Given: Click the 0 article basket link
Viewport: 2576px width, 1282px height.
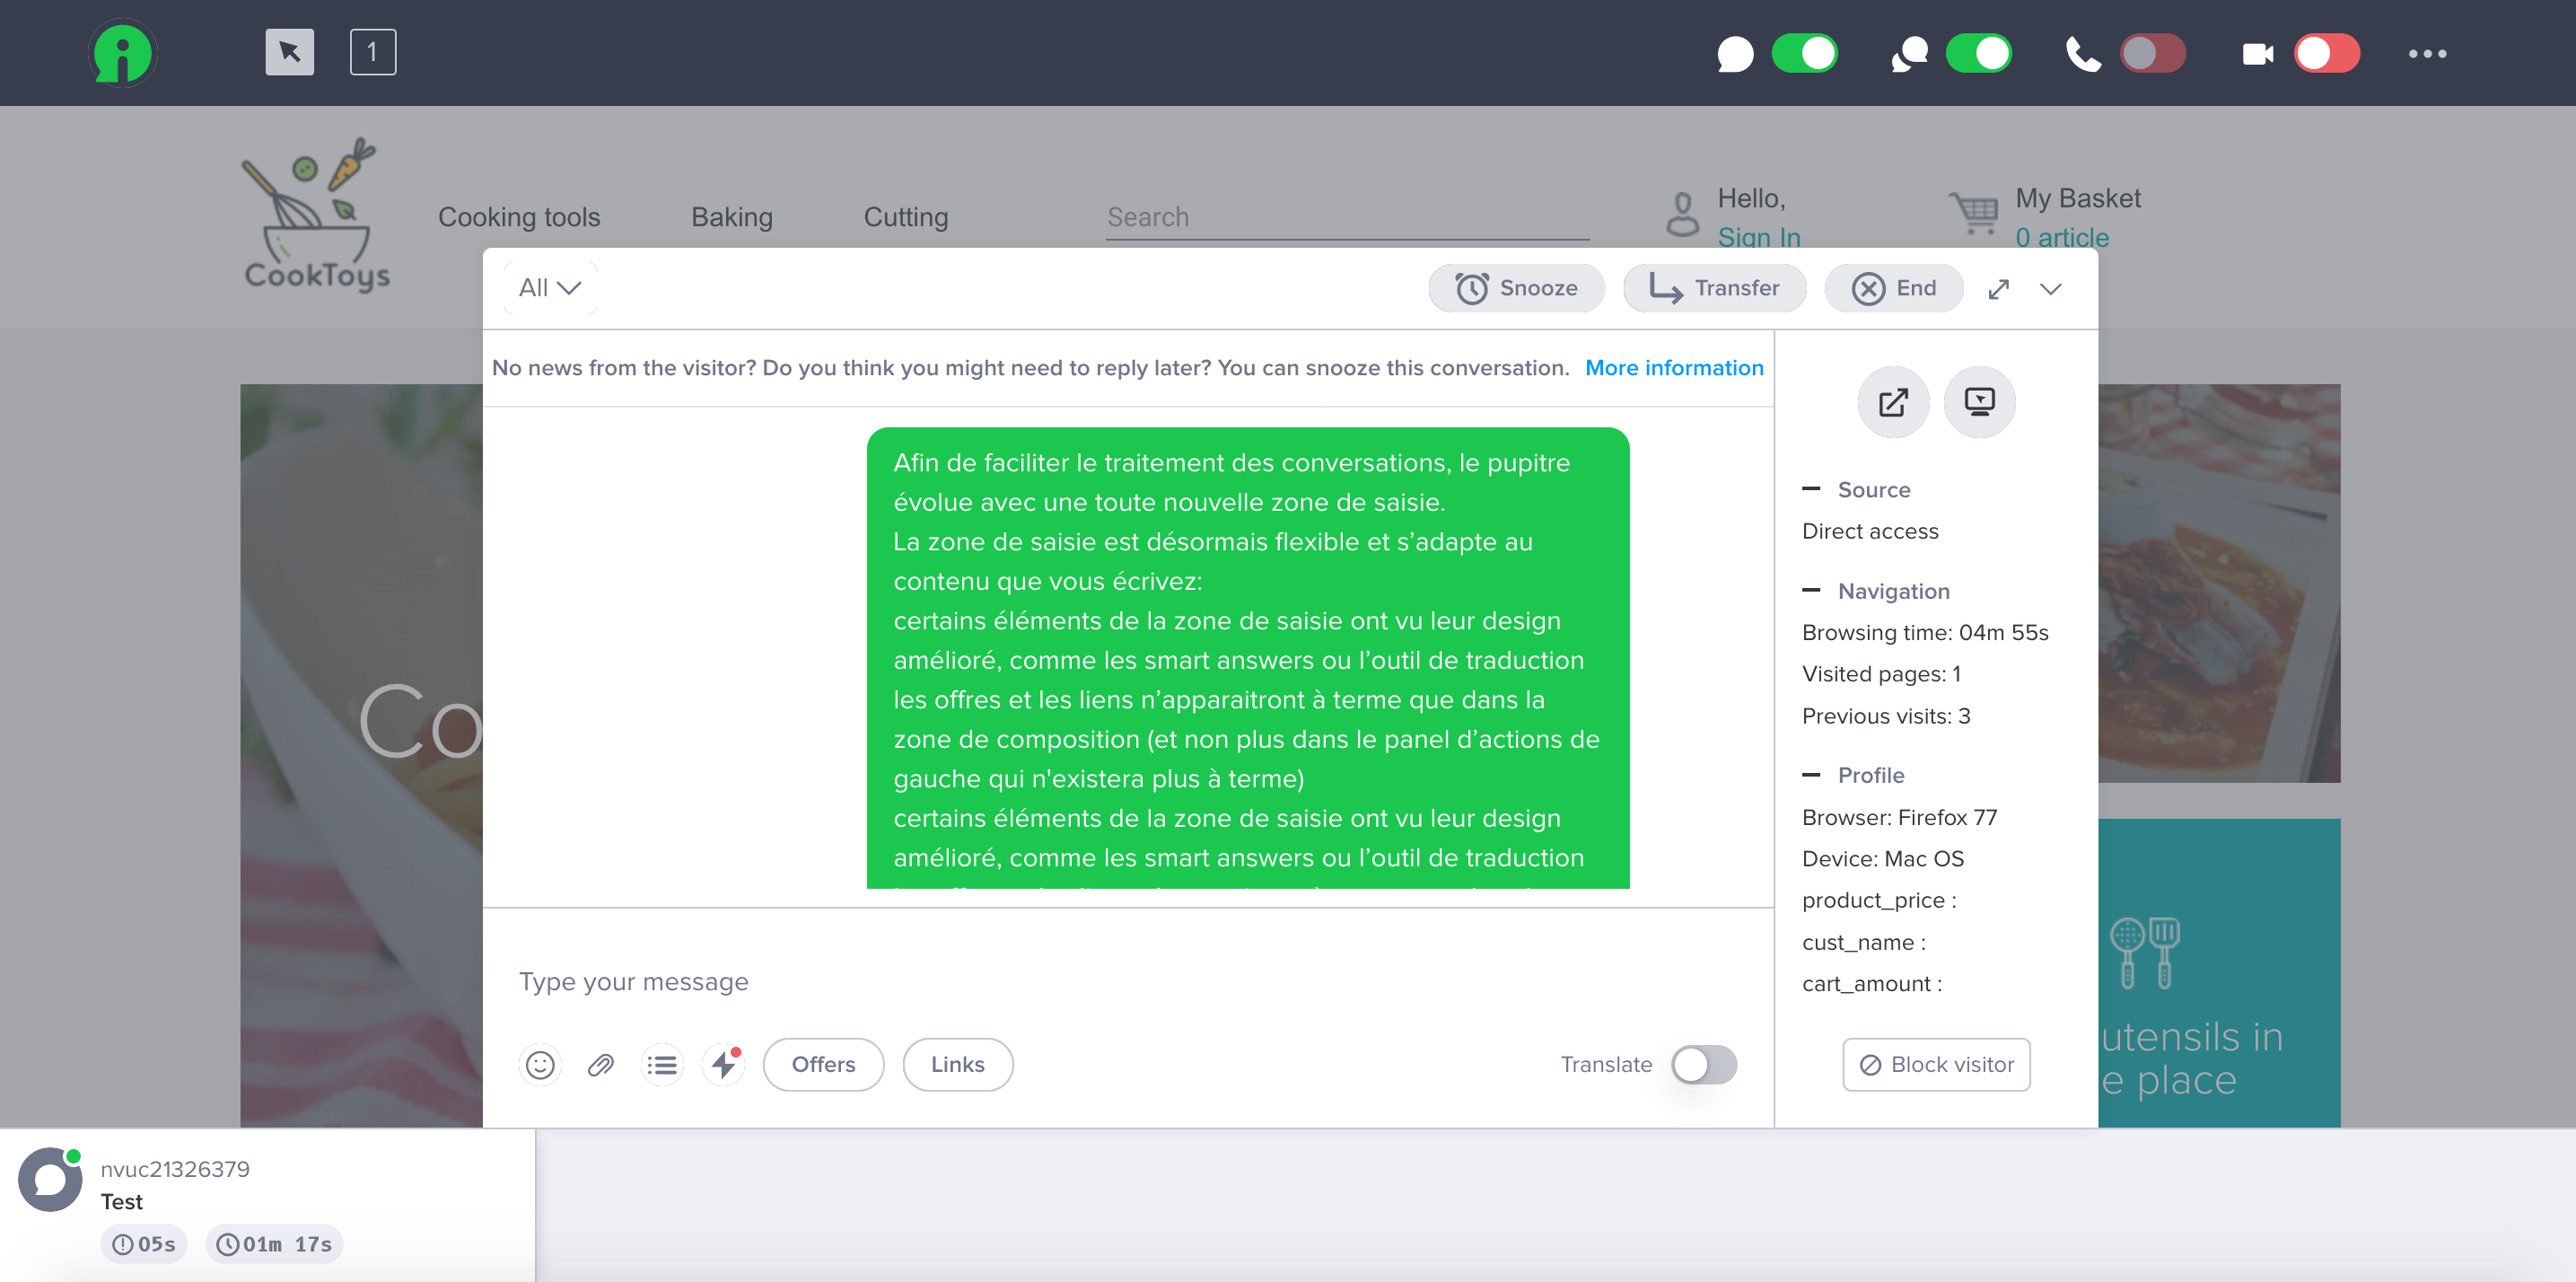Looking at the screenshot, I should click(2062, 238).
